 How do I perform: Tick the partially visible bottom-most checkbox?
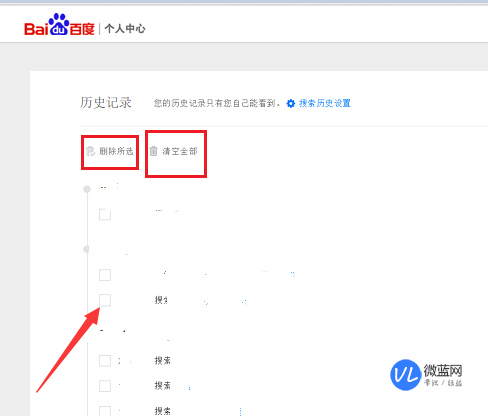point(105,411)
